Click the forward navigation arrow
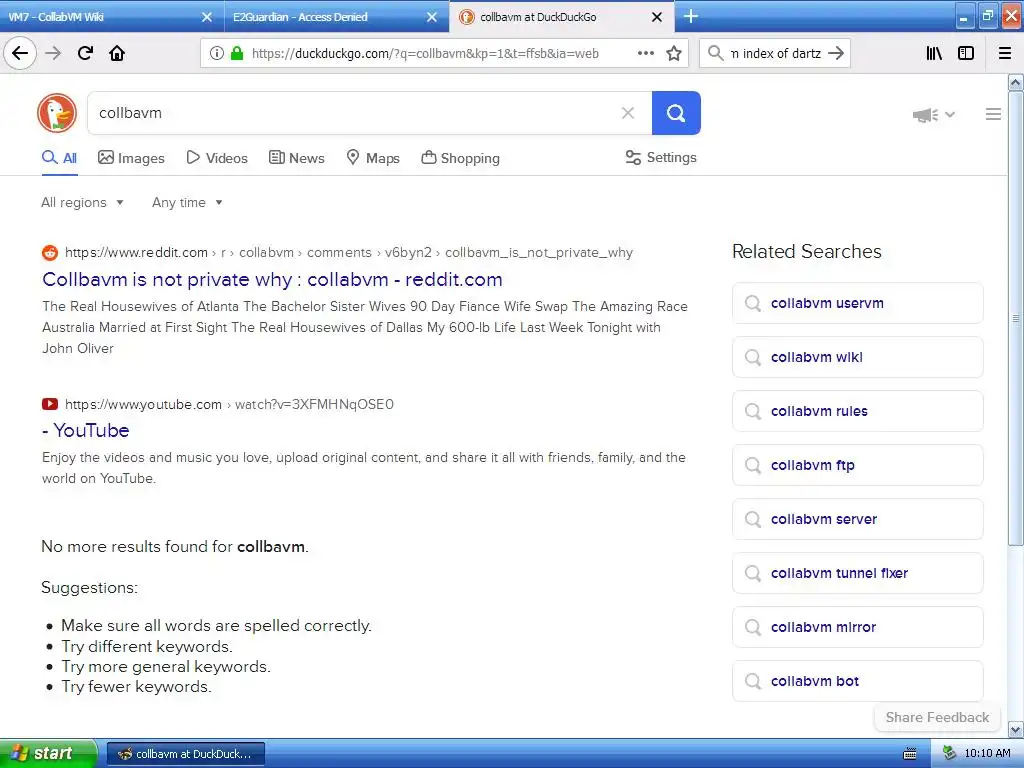The width and height of the screenshot is (1024, 768). tap(53, 53)
